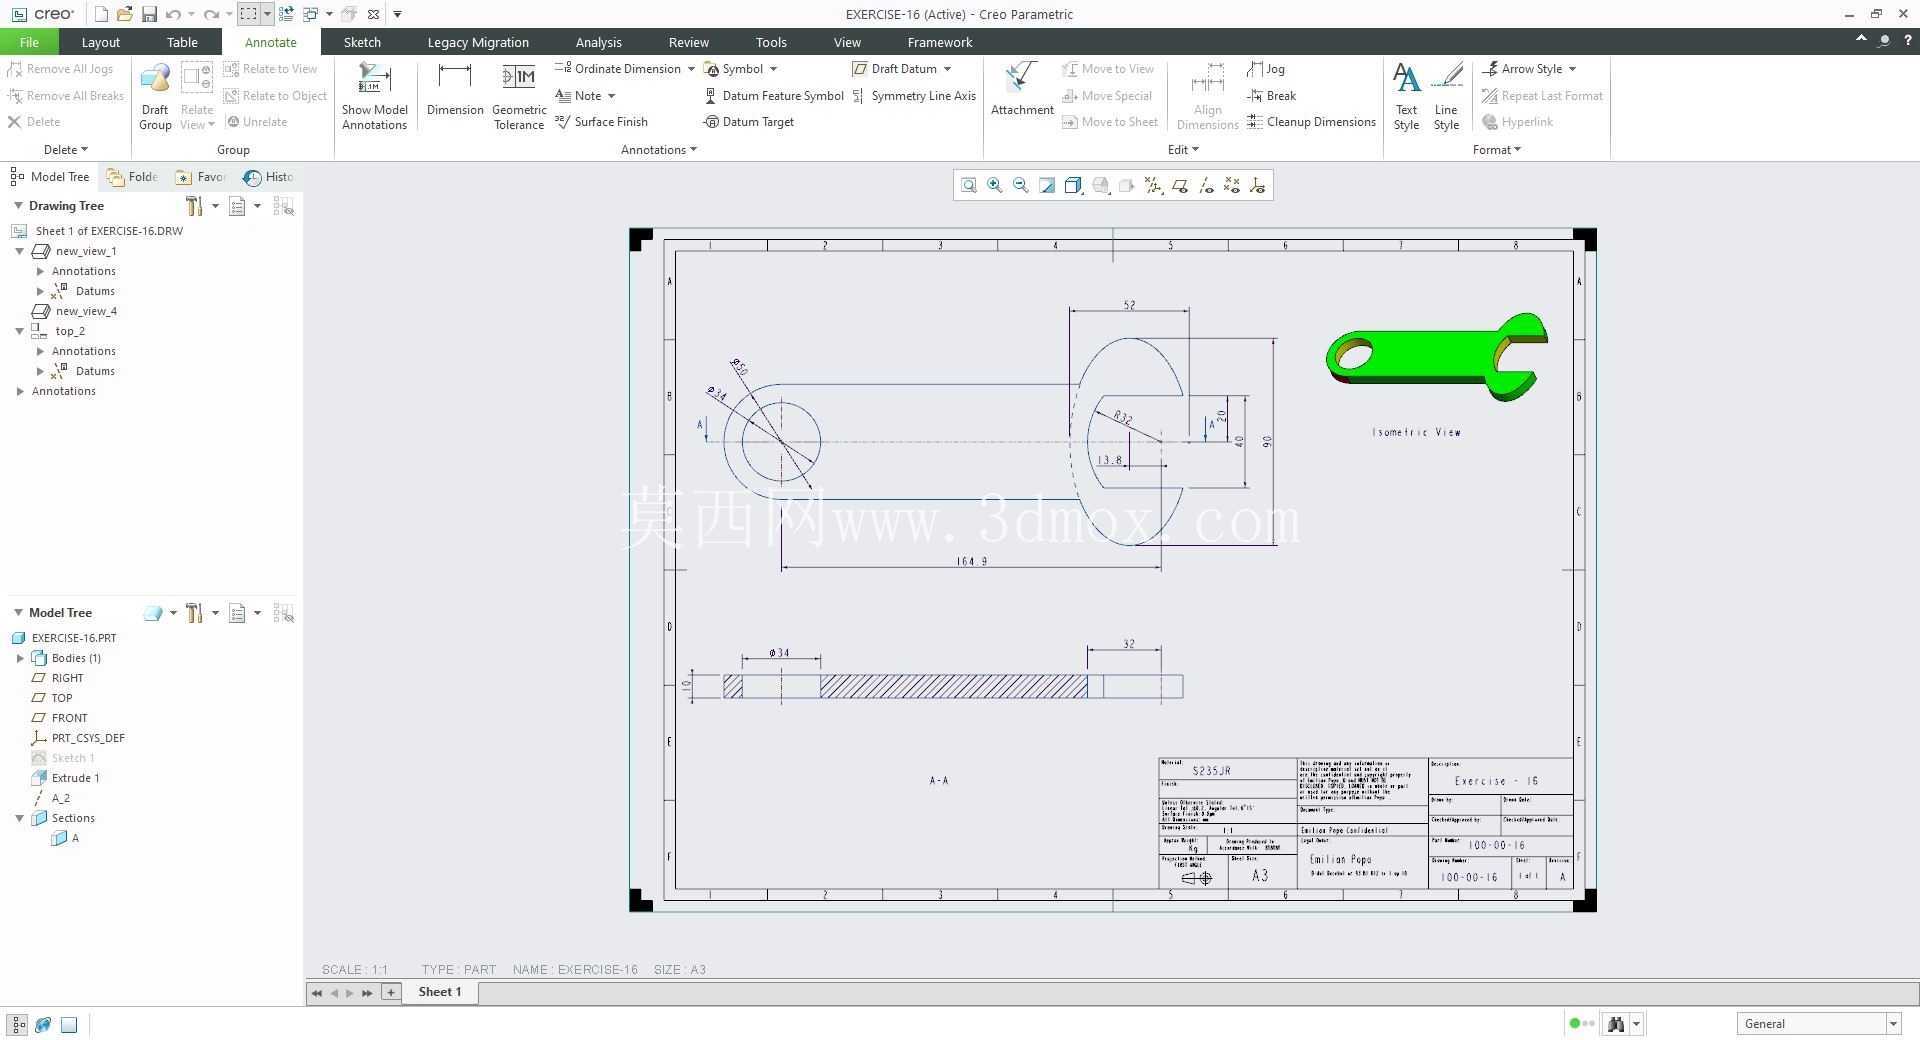The width and height of the screenshot is (1920, 1040).
Task: Toggle full screen icon in the status bar
Action: (x=69, y=1024)
